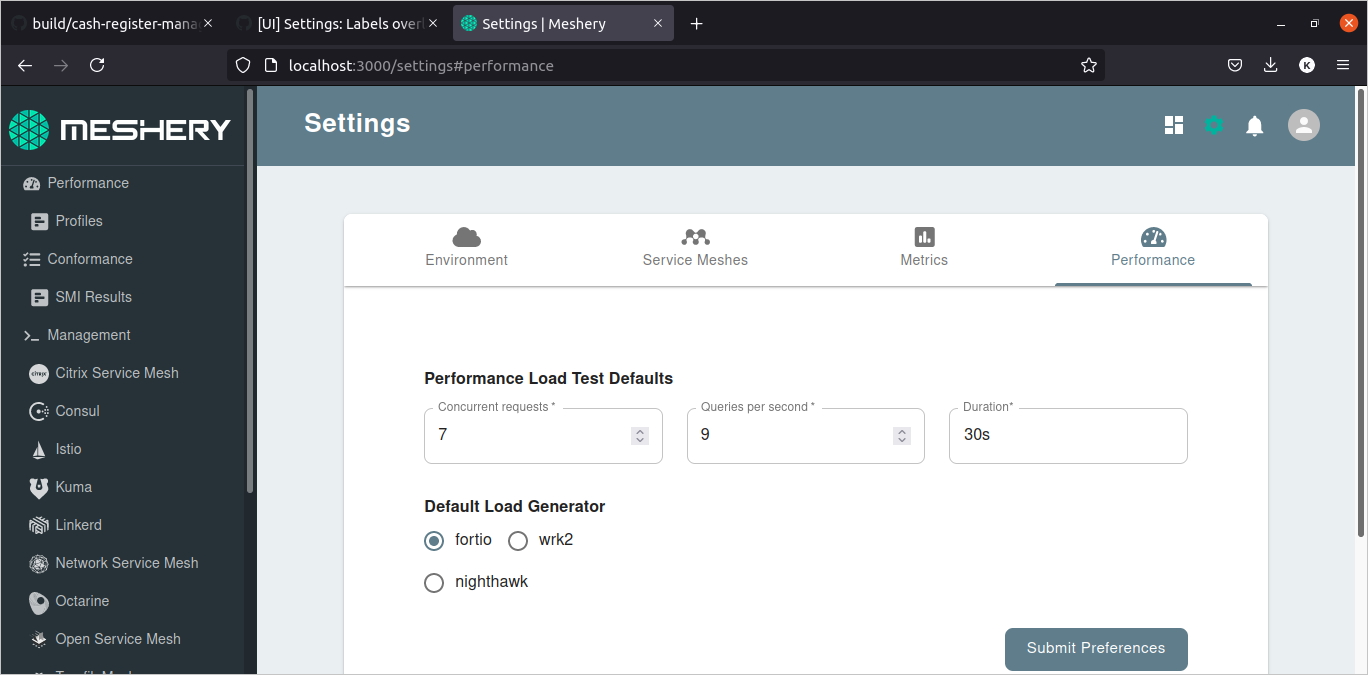1368x675 pixels.
Task: Choose nighthawk as load generator
Action: click(x=434, y=582)
